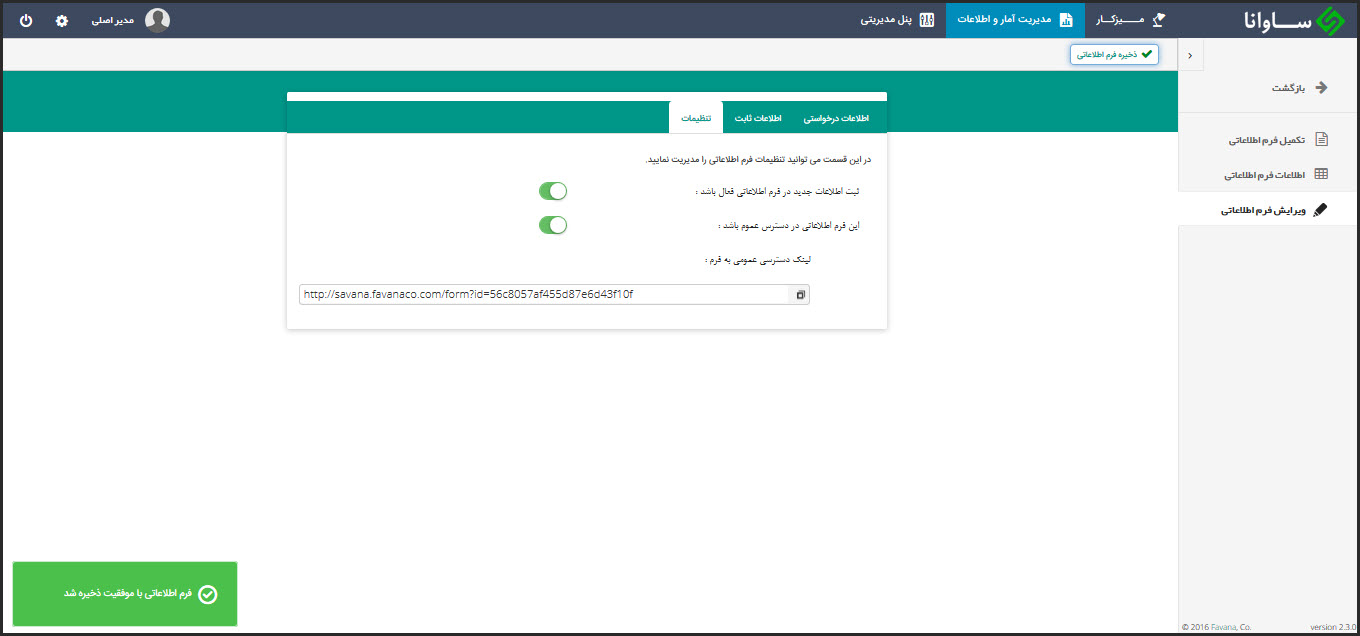
Task: Click the table icon for form data
Action: [1321, 174]
